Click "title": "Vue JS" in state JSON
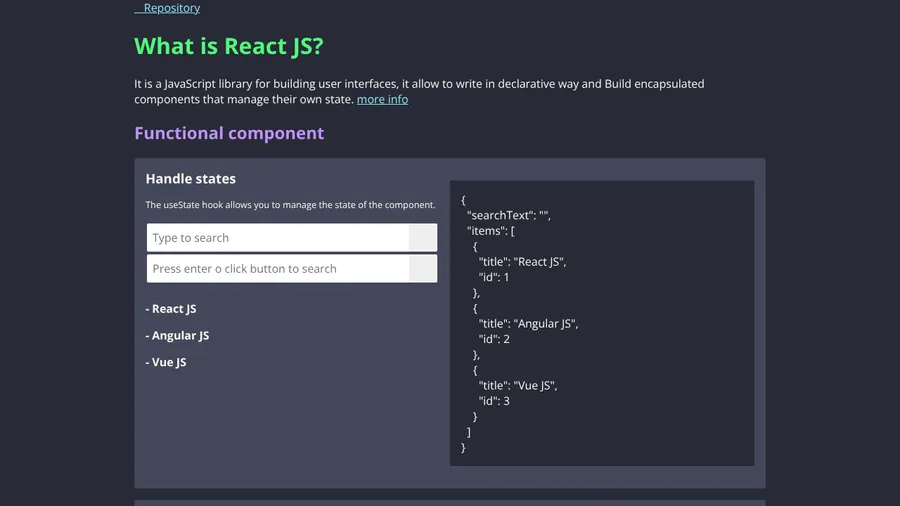The width and height of the screenshot is (900, 506). click(x=518, y=386)
